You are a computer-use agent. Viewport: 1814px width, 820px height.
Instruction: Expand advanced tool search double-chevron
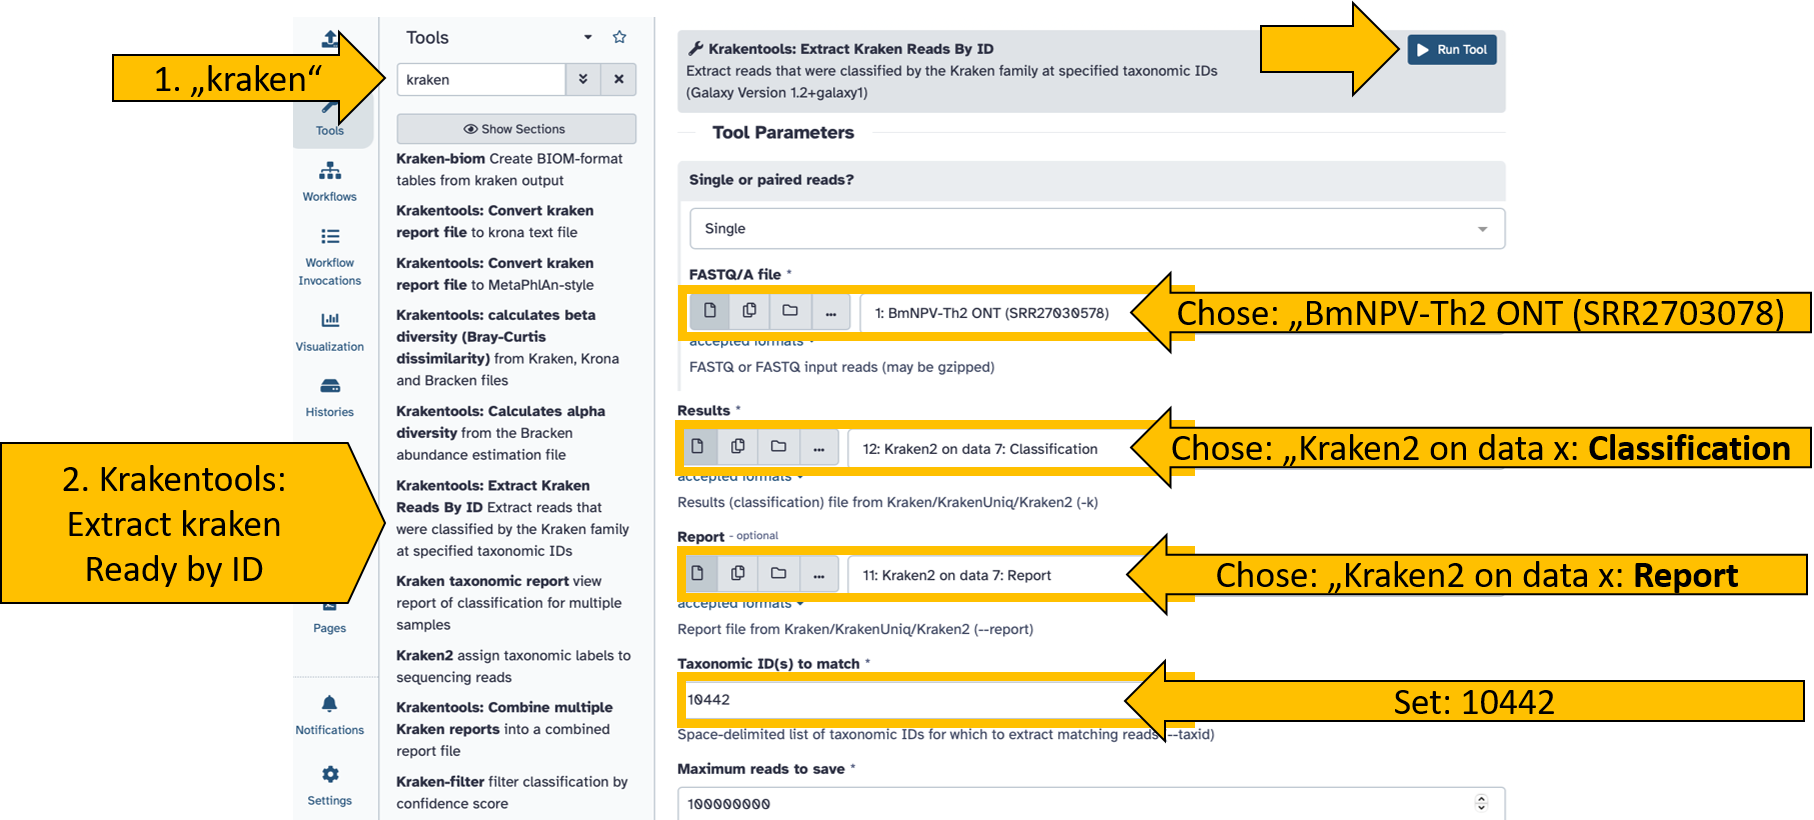(x=583, y=79)
